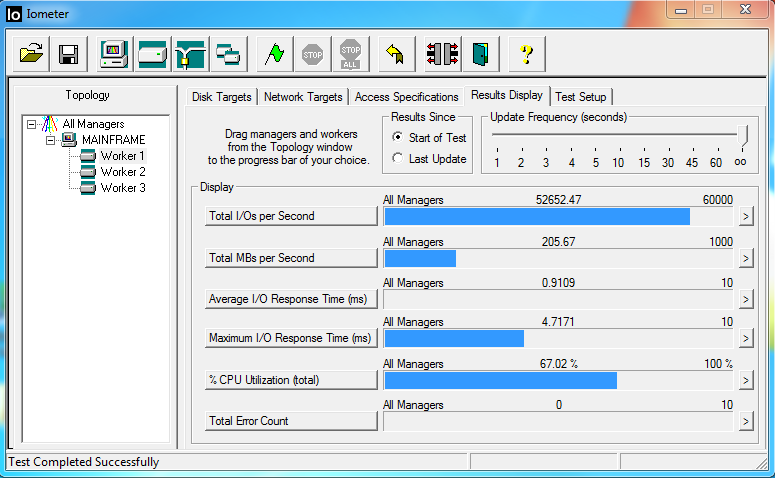Minimize the Iometer window
The image size is (775, 478).
[x=681, y=9]
